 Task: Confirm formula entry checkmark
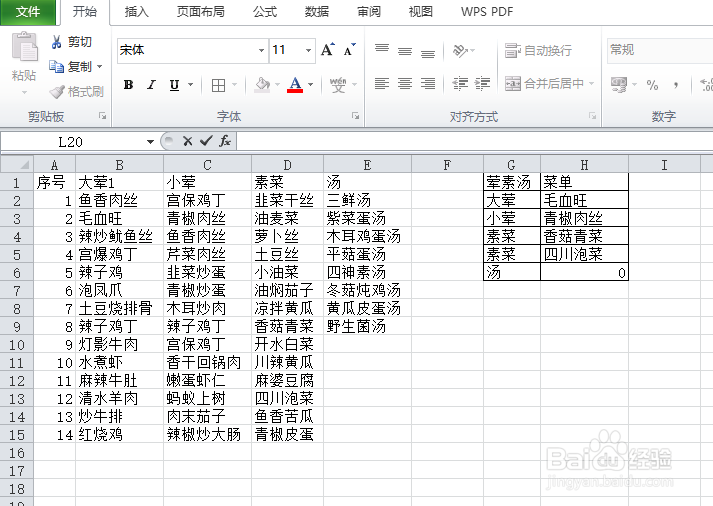tap(206, 141)
